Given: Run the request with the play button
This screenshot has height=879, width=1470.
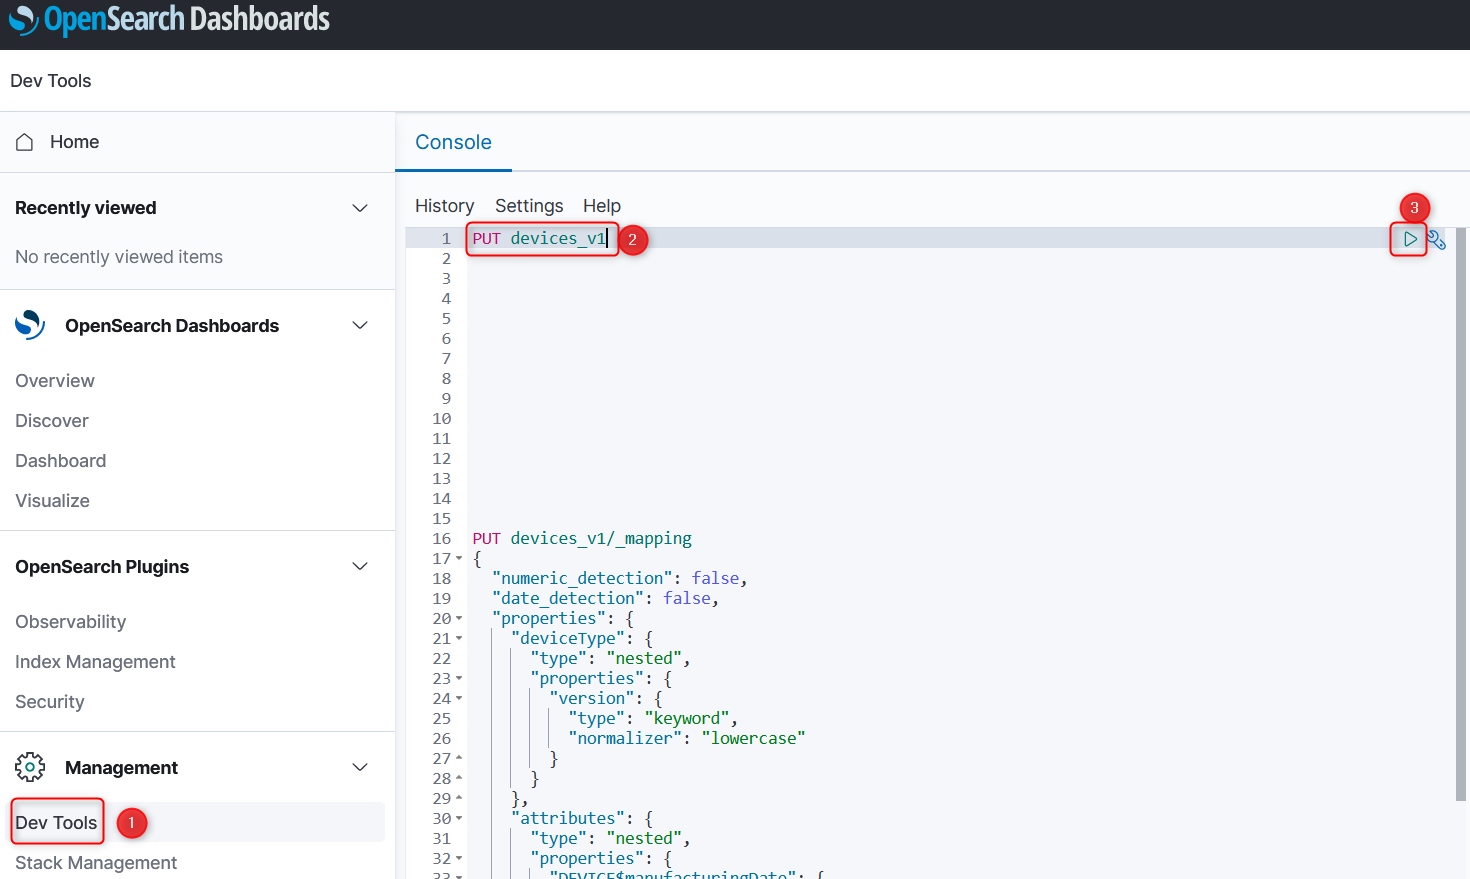Looking at the screenshot, I should click(x=1410, y=239).
